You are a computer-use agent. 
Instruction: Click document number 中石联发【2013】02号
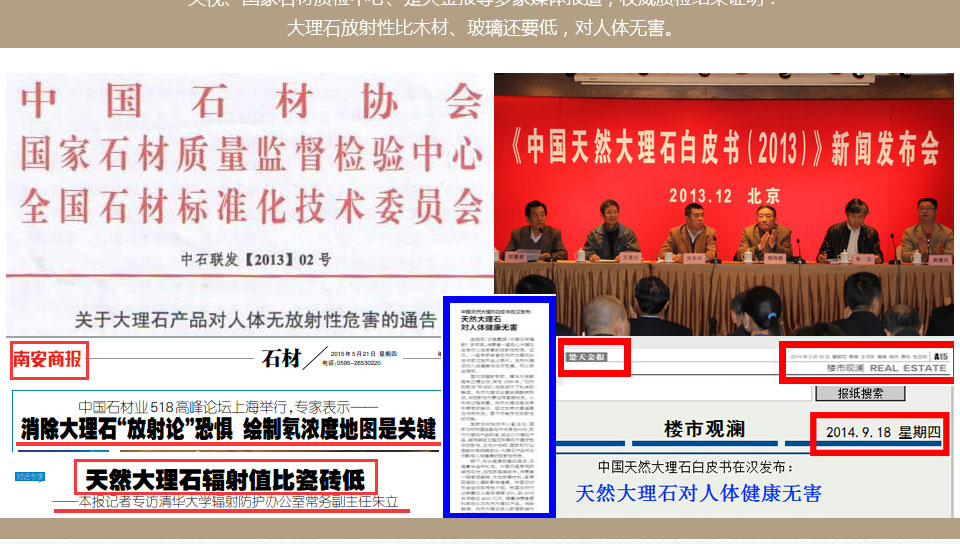pos(256,259)
